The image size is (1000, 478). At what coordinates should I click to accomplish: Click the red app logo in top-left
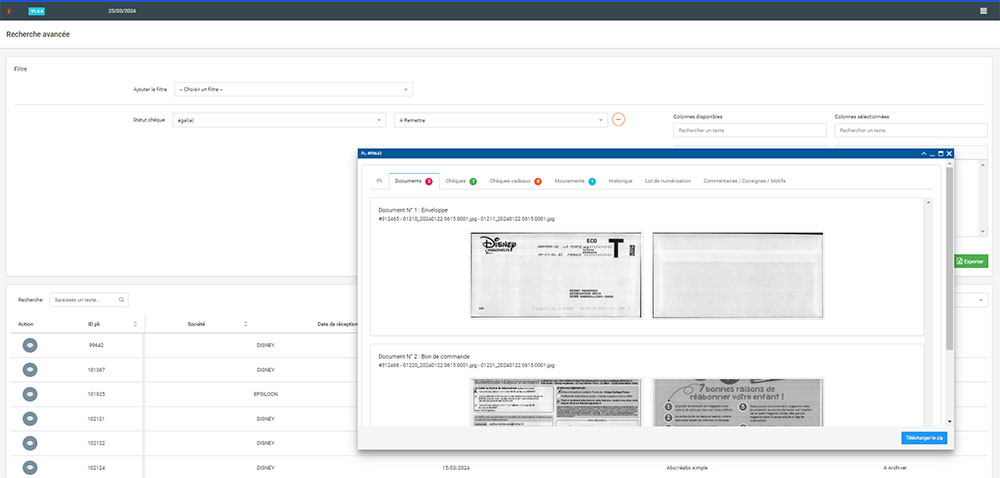(10, 10)
